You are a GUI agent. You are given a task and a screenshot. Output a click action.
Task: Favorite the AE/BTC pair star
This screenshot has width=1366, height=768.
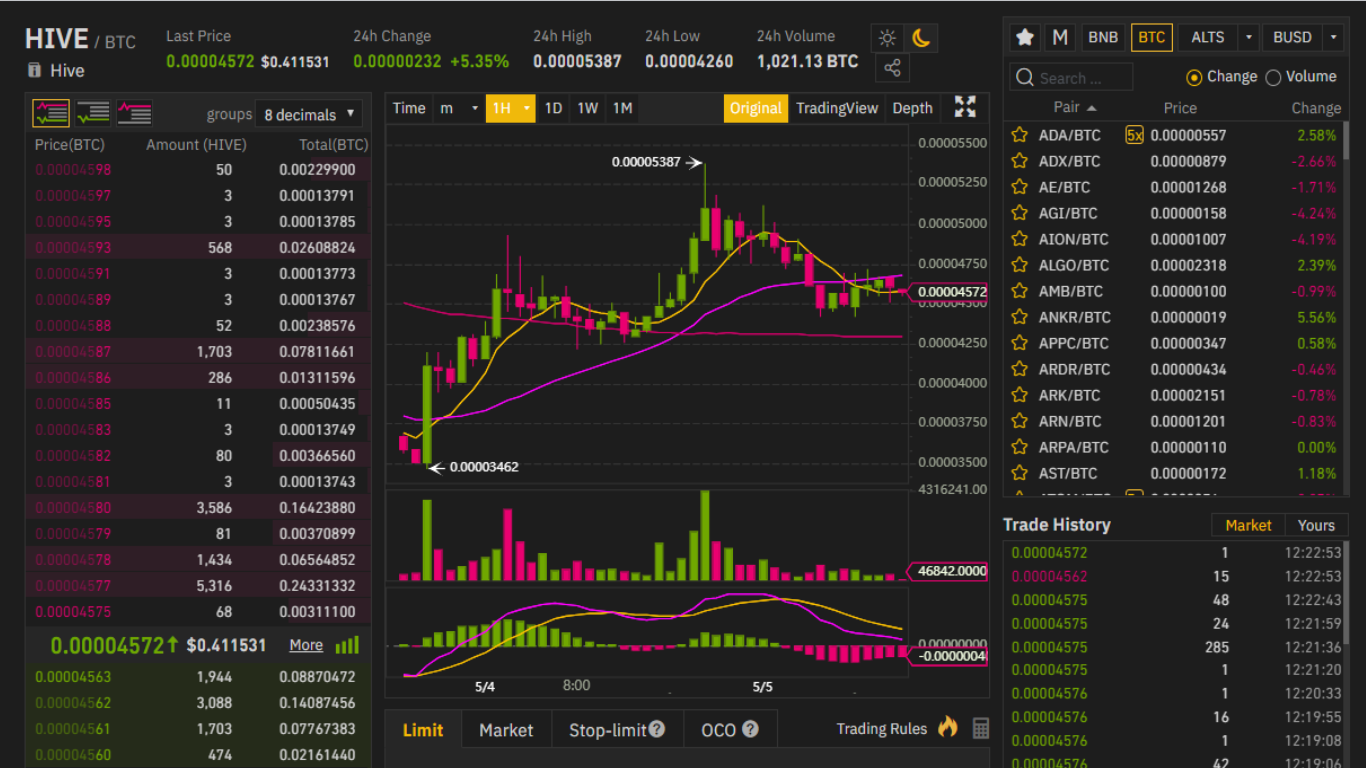click(1019, 187)
